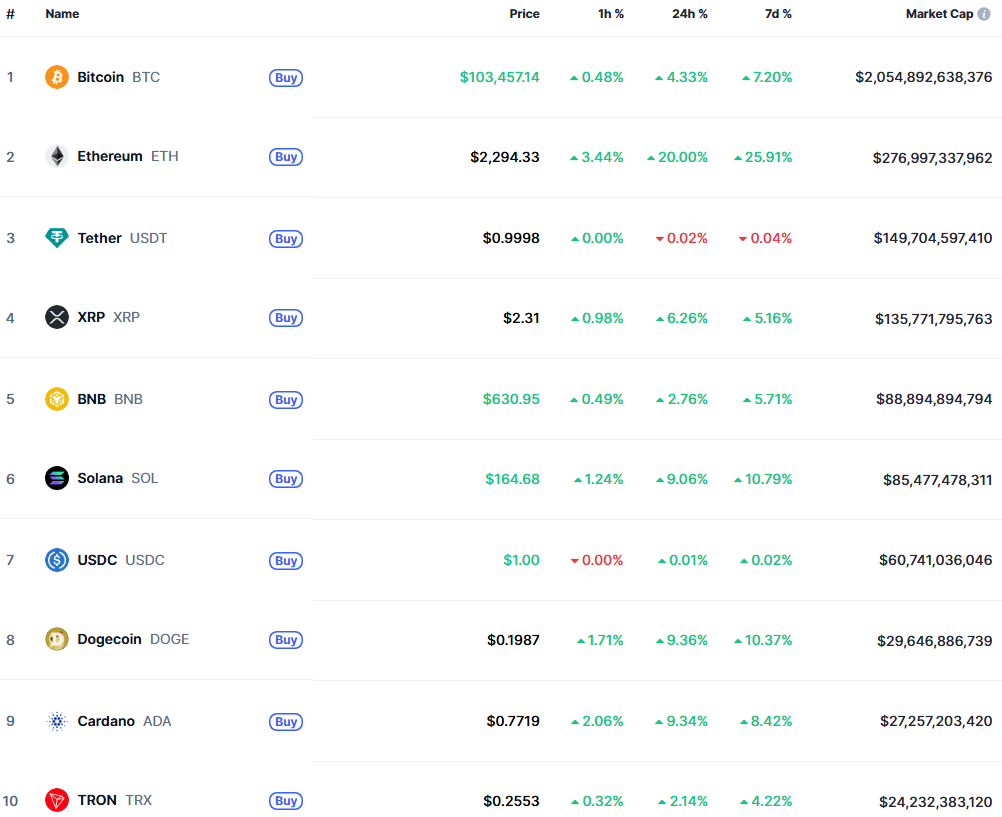The image size is (1002, 817).
Task: Click the XRP logo icon
Action: [57, 317]
